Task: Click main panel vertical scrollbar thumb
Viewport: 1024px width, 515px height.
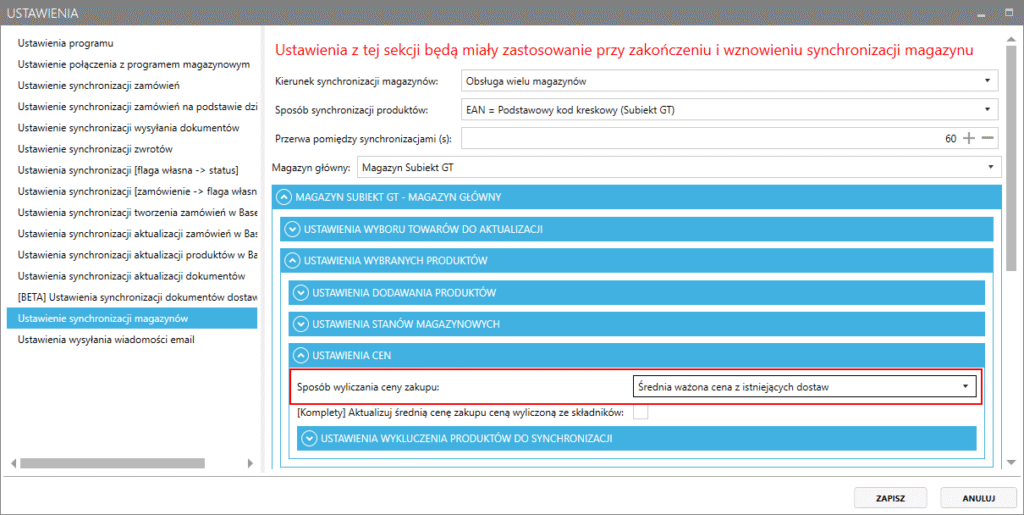Action: 1012,160
